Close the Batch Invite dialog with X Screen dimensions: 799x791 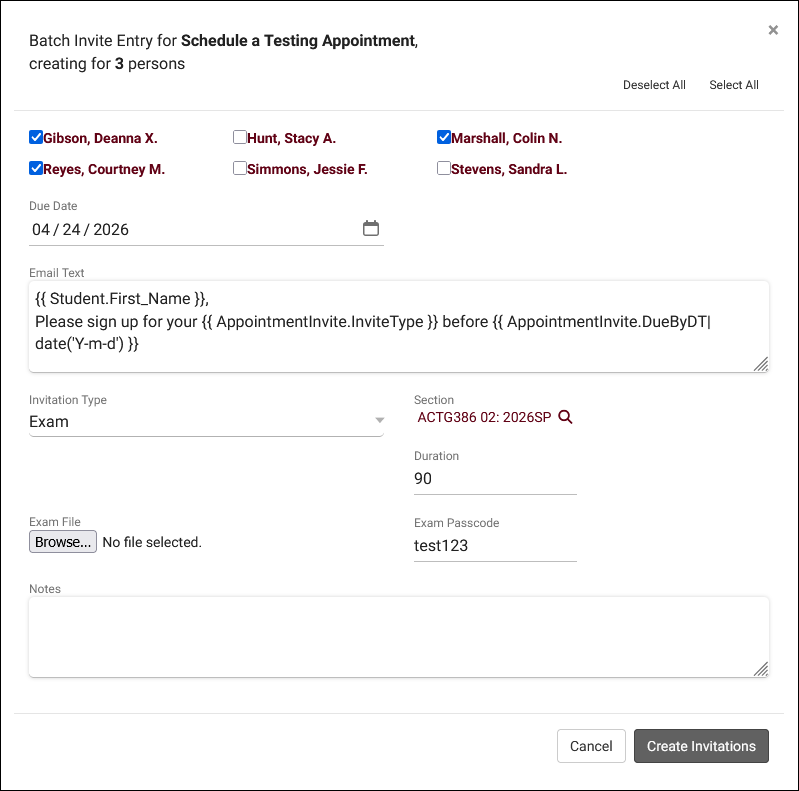coord(772,30)
